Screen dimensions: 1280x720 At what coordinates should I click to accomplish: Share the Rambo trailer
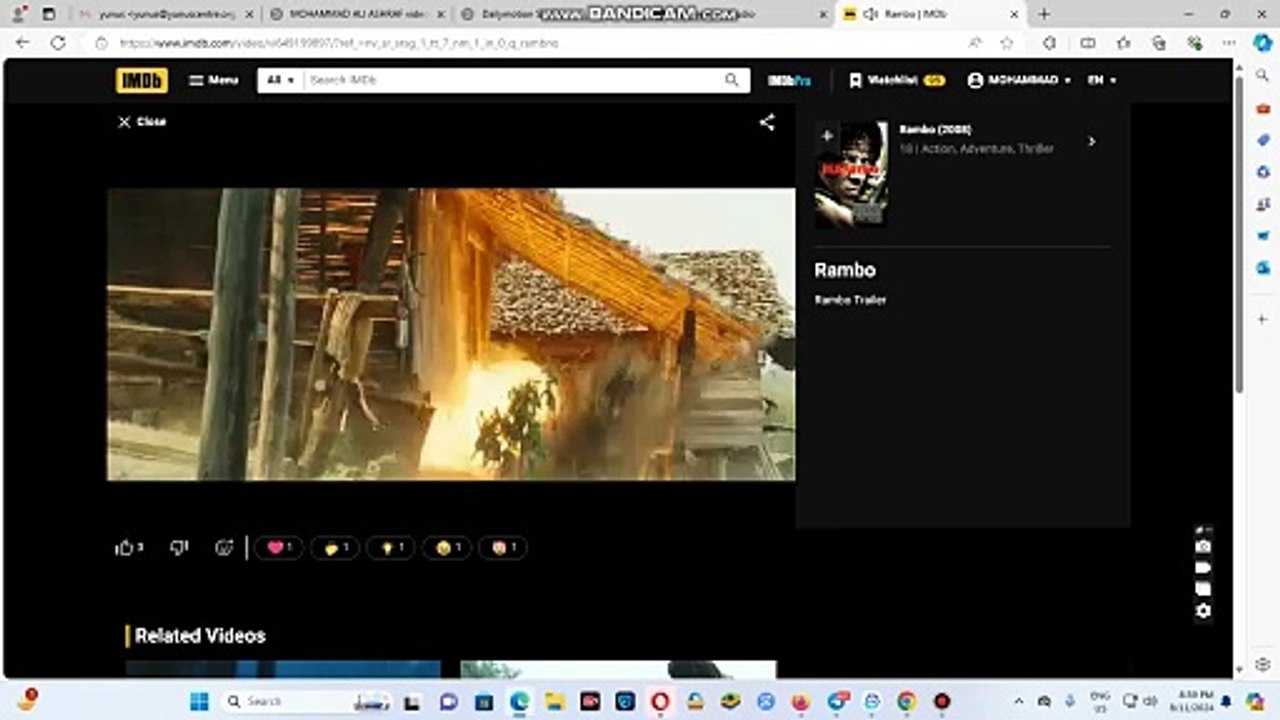click(x=767, y=122)
